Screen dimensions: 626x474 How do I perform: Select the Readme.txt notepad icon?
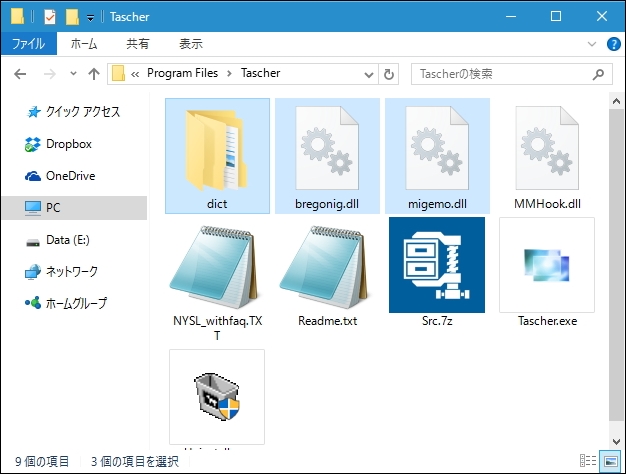point(327,266)
